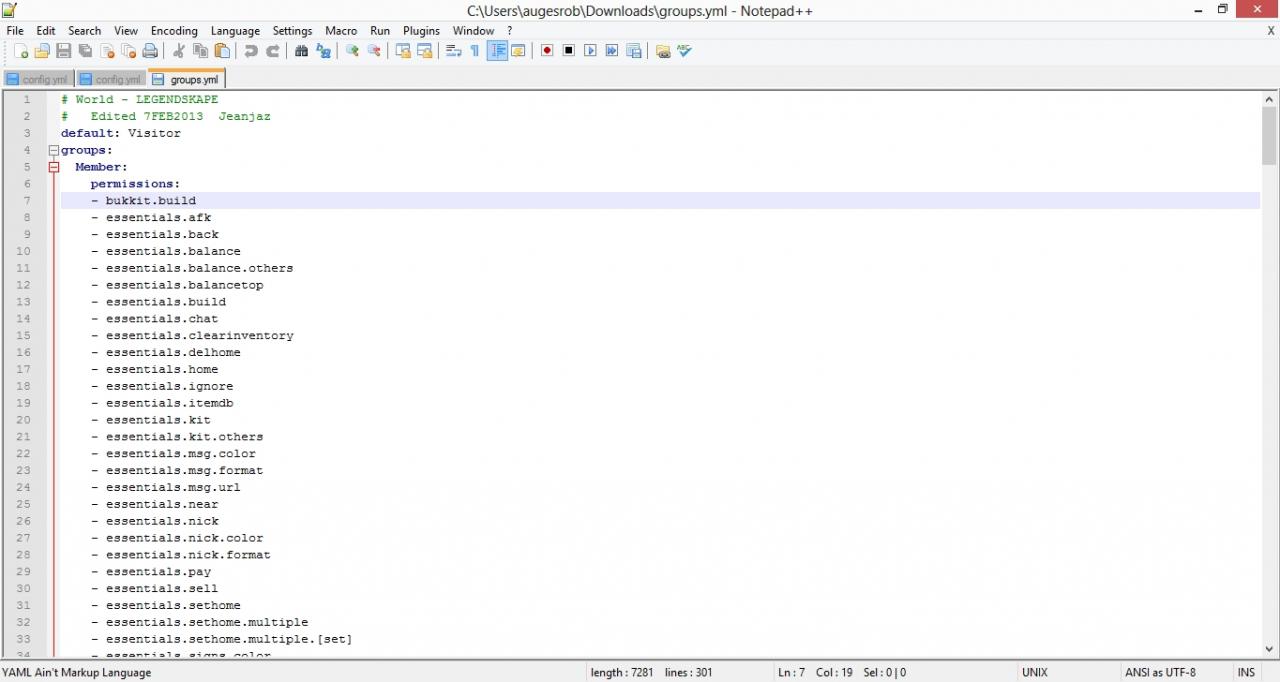Create a new document with the New icon
1280x682 pixels.
[20, 51]
